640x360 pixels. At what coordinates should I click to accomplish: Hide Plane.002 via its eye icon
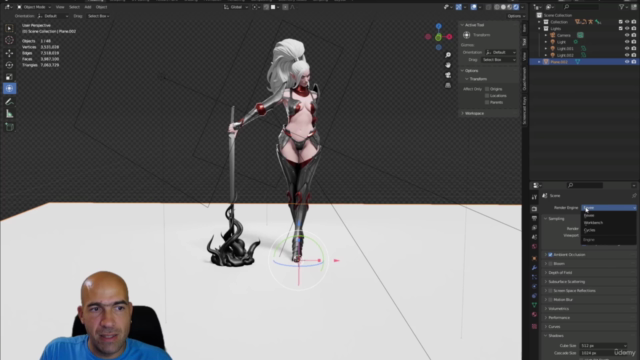pos(627,62)
